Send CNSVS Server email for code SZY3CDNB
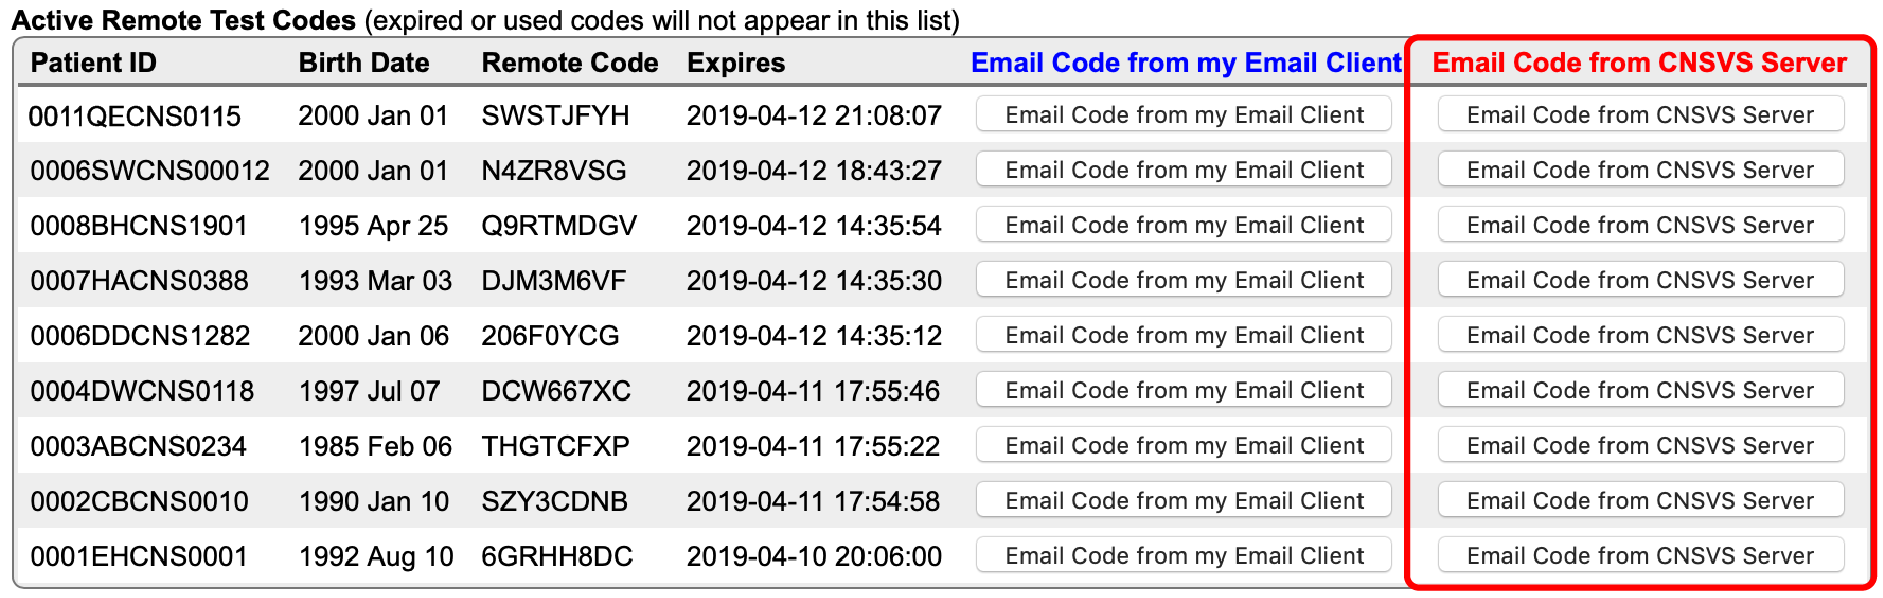This screenshot has height=598, width=1883. click(x=1640, y=500)
